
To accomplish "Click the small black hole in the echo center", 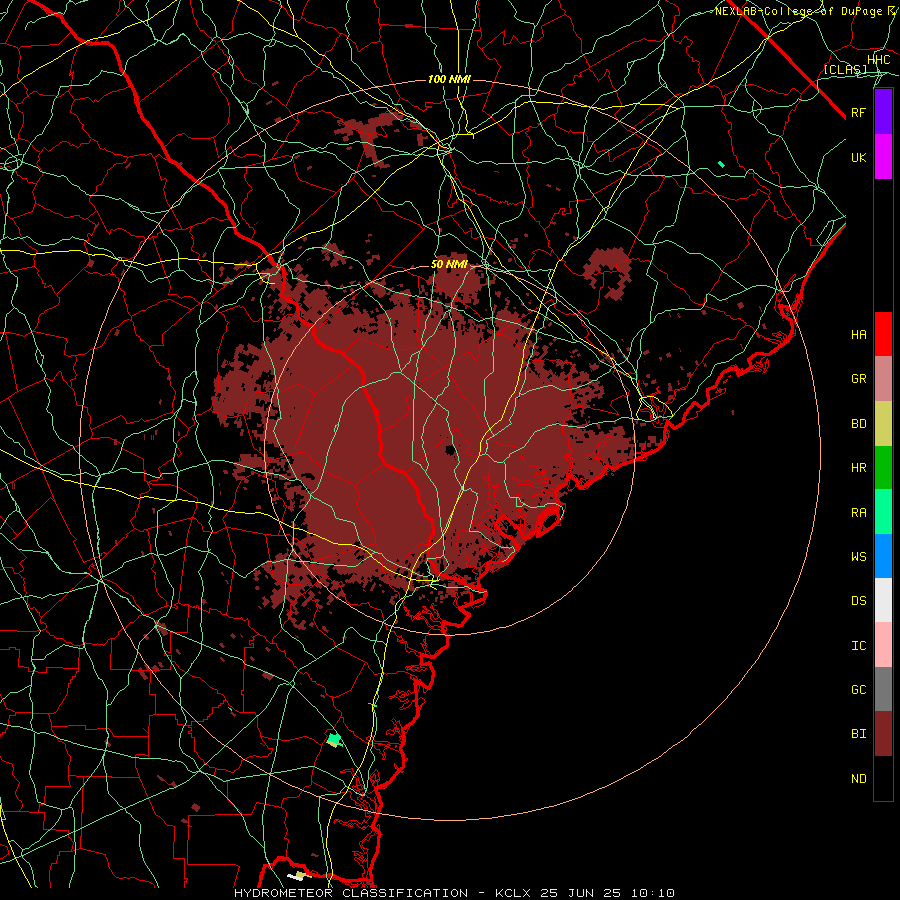I will 451,449.
